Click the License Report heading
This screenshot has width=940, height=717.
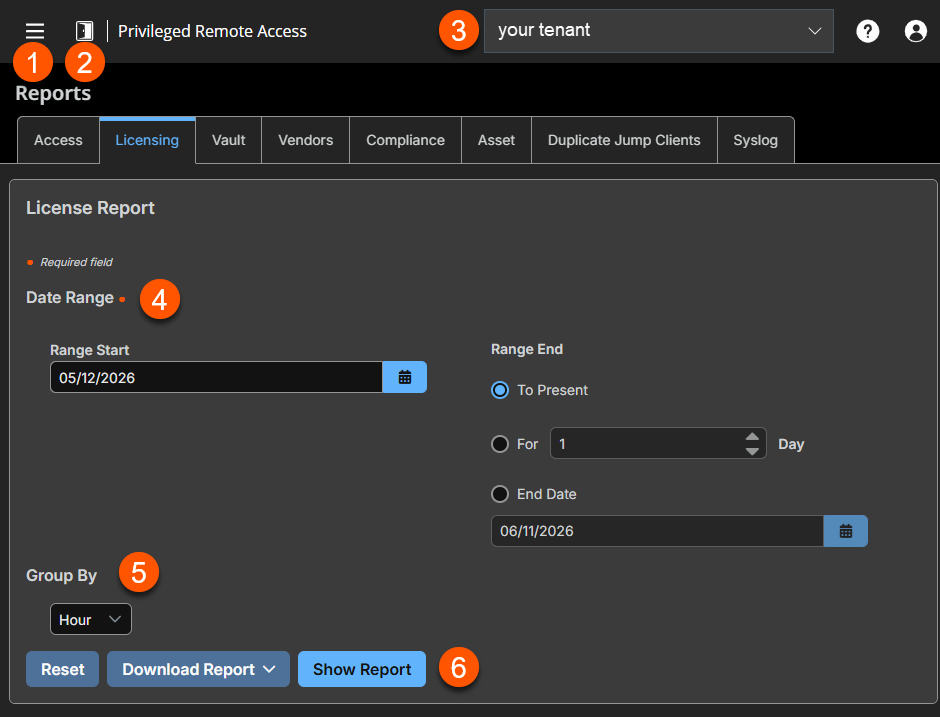click(x=91, y=208)
